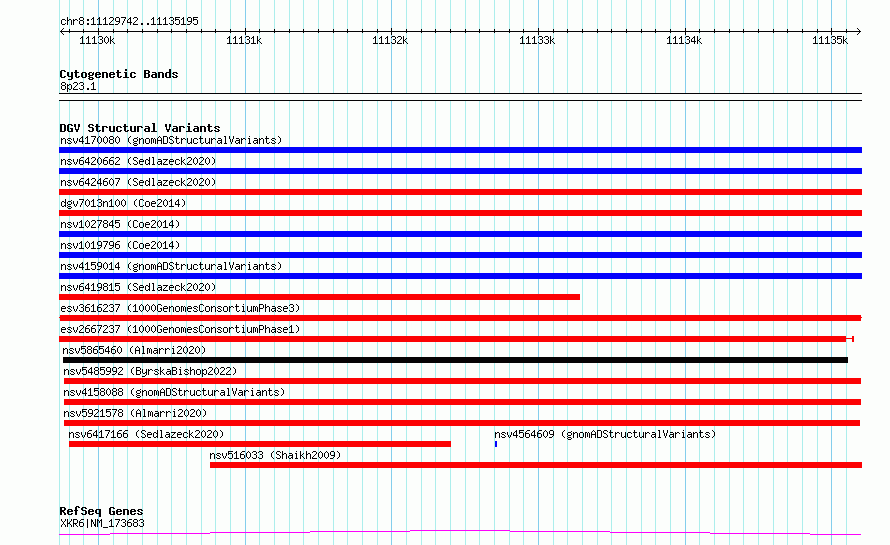Screen dimensions: 890x545
Task: Click the blue bar under nsv4170080
Action: [460, 150]
